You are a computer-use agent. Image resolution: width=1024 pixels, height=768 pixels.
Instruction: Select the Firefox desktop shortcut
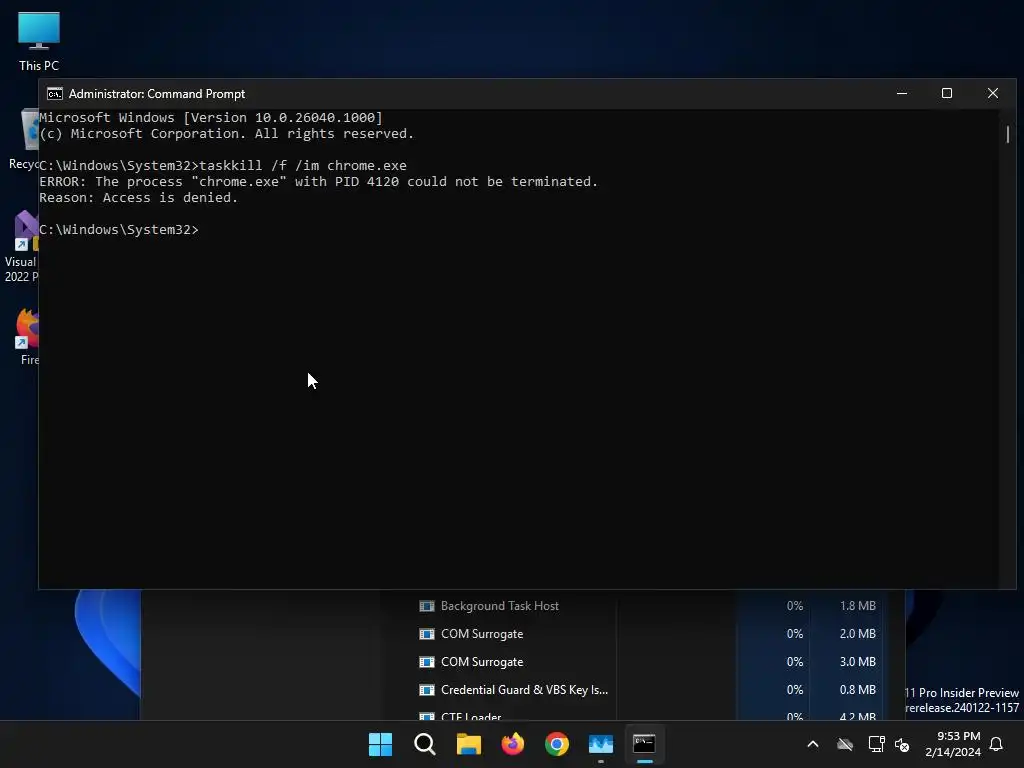coord(27,336)
